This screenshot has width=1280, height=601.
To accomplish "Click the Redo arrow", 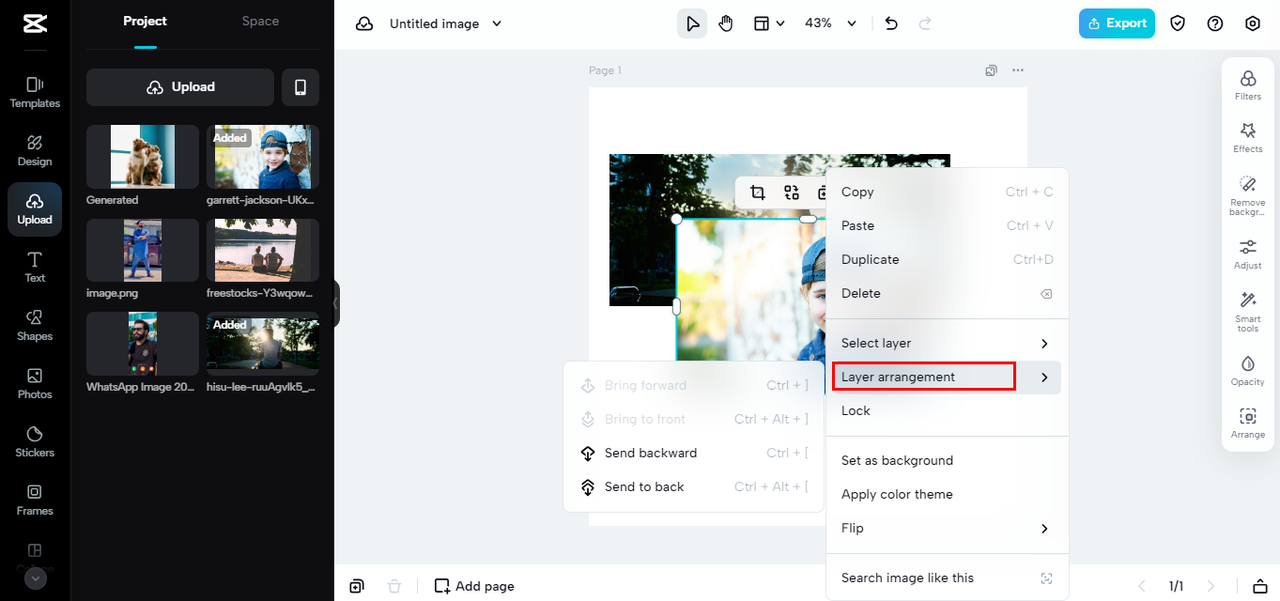I will (925, 23).
